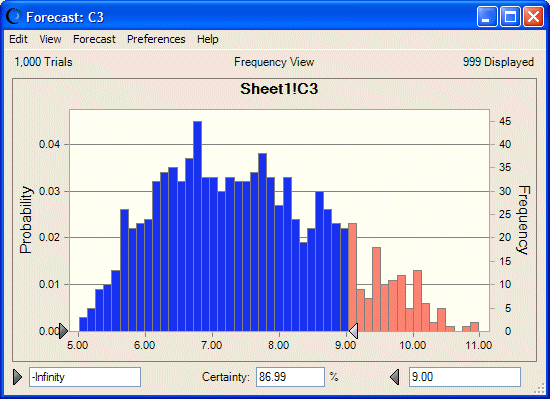Click the '1,000 Trials' label
This screenshot has height=399, width=550.
[x=43, y=62]
